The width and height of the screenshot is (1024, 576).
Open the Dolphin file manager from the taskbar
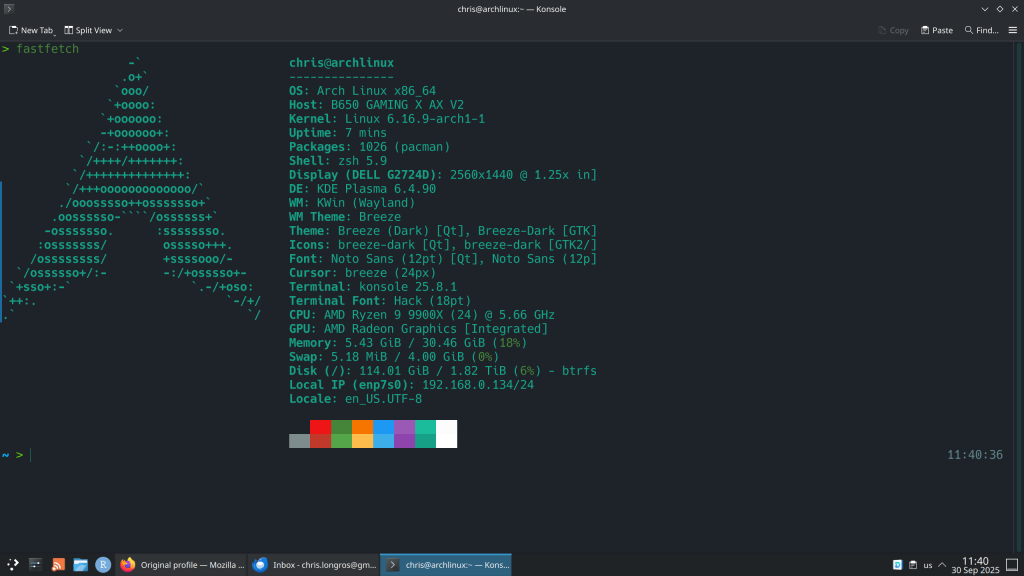80,565
